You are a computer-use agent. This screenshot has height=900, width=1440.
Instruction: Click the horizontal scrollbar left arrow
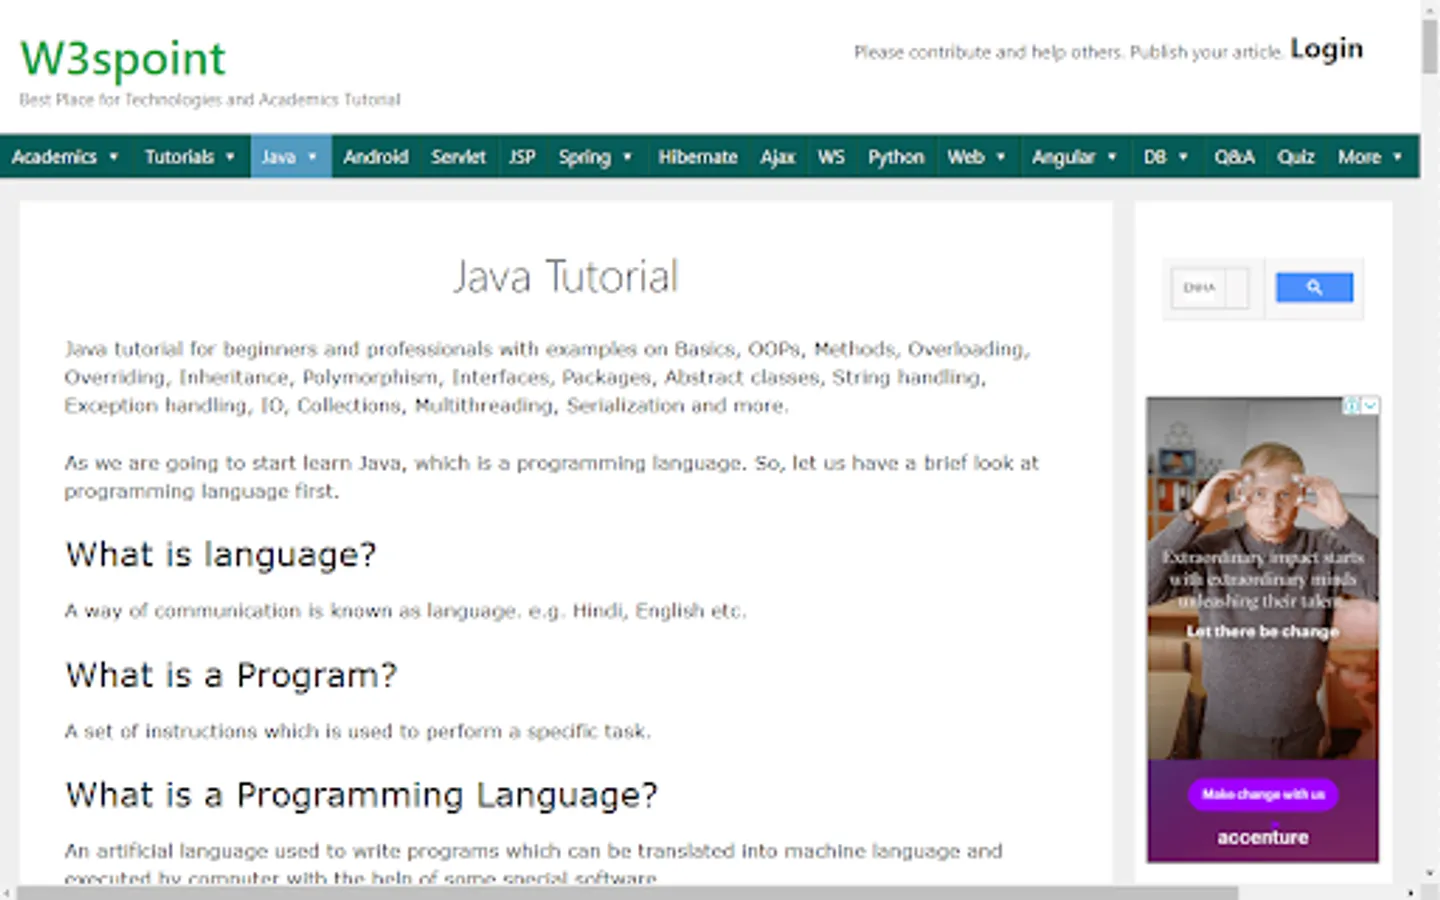[x=8, y=892]
